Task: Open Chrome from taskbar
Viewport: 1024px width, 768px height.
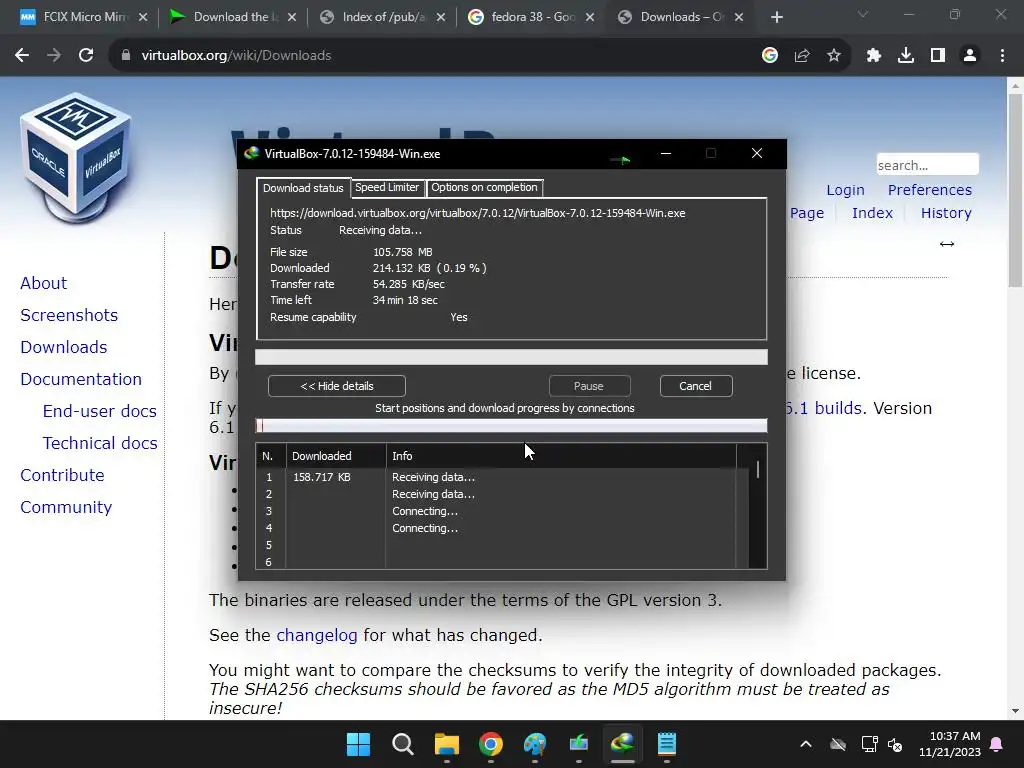Action: click(x=490, y=744)
